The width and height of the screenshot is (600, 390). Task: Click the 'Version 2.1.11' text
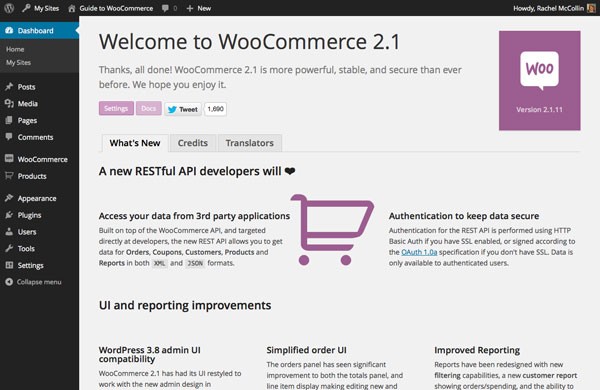tap(539, 109)
